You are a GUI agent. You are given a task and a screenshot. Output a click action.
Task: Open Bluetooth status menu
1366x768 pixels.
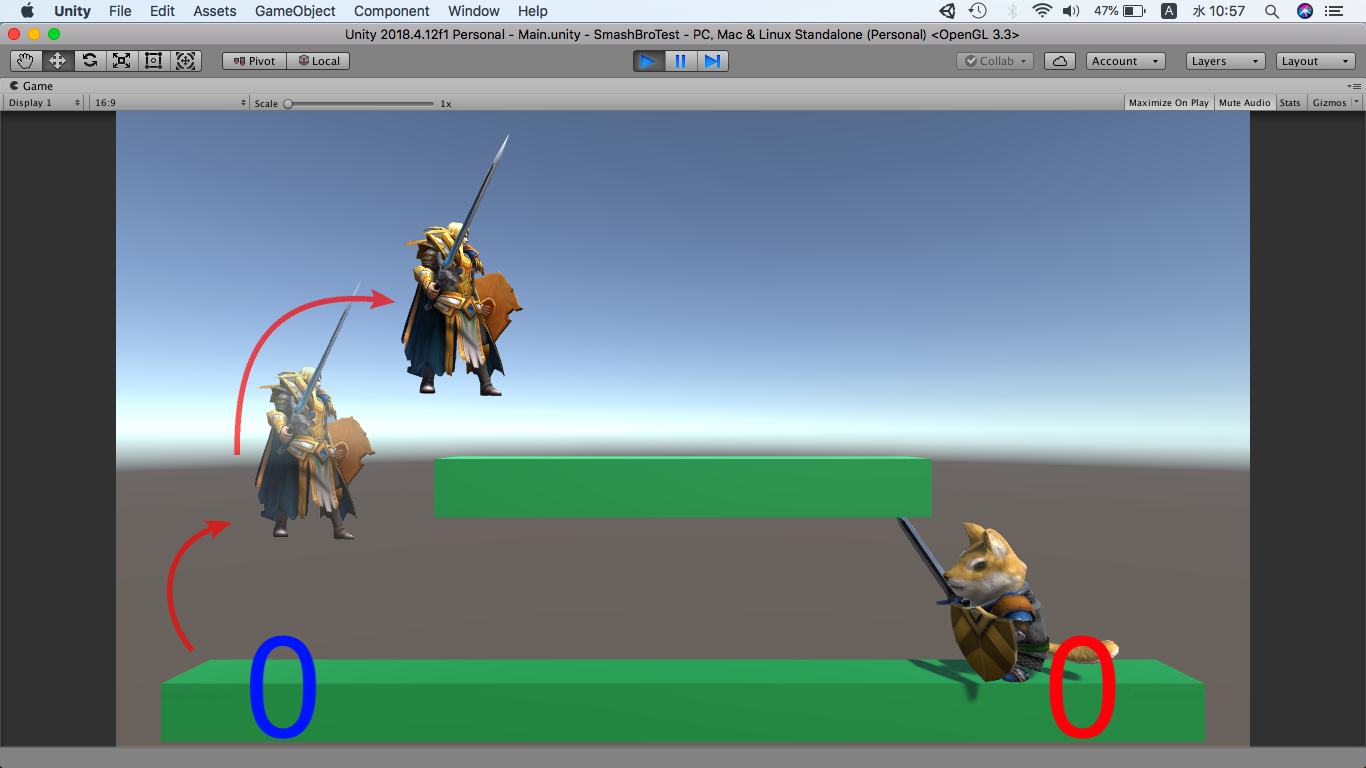pos(1012,11)
